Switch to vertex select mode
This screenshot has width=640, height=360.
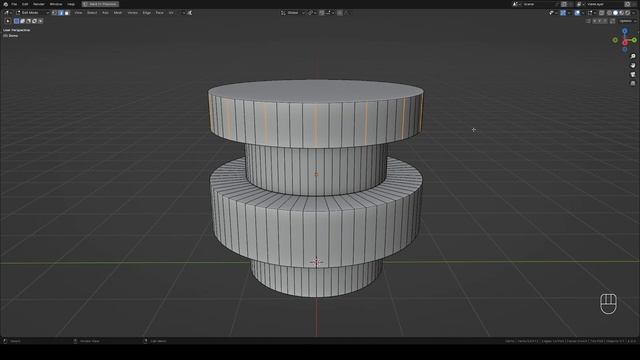tap(54, 13)
